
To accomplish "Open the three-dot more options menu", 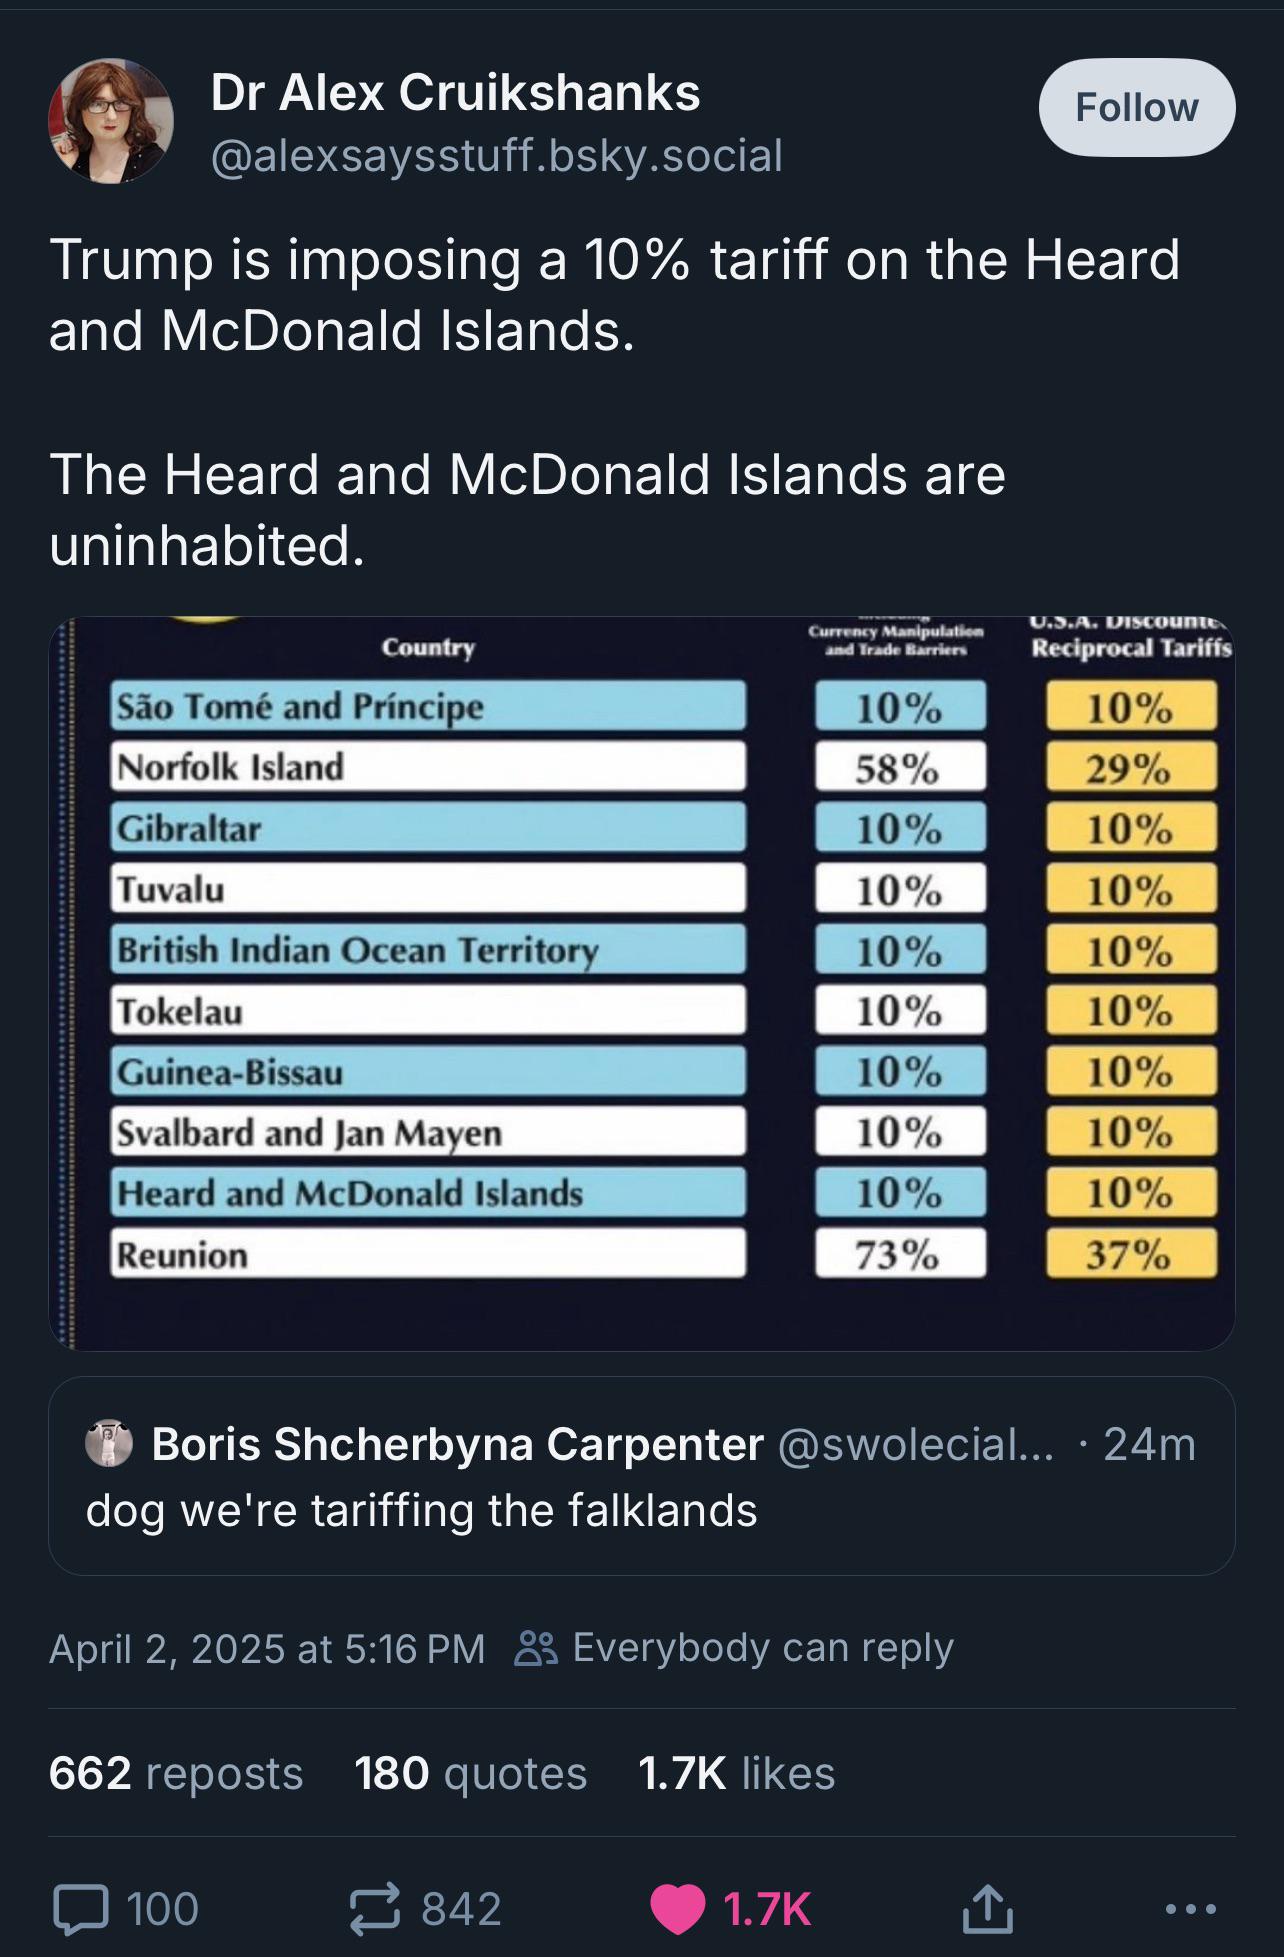I will tap(1191, 1909).
